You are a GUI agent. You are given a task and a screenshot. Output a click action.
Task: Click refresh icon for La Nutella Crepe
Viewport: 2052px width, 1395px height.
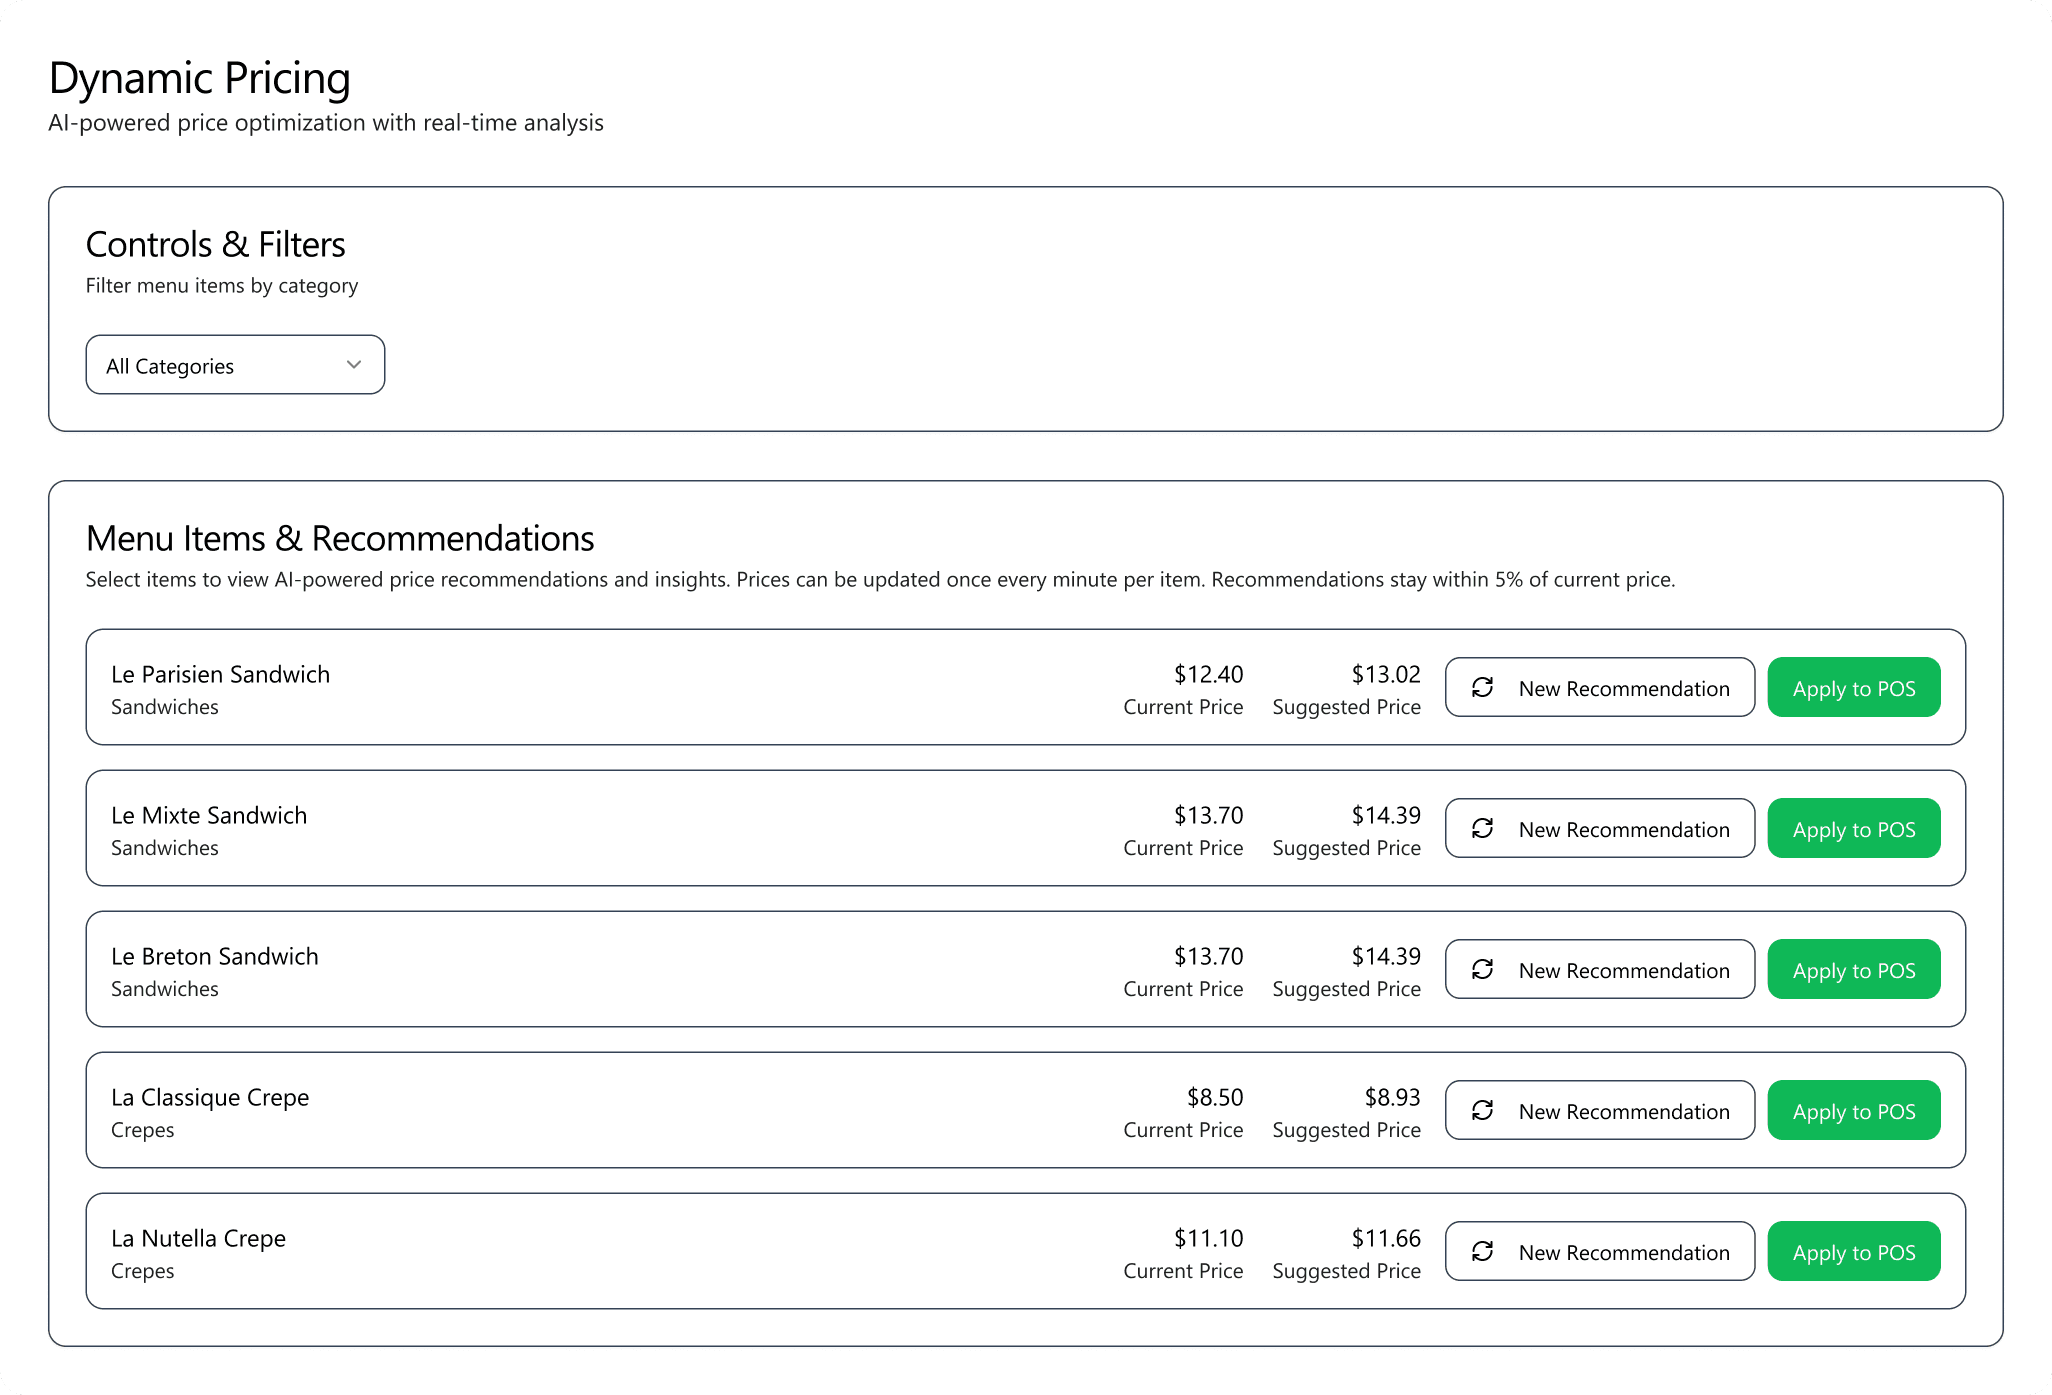(1482, 1251)
